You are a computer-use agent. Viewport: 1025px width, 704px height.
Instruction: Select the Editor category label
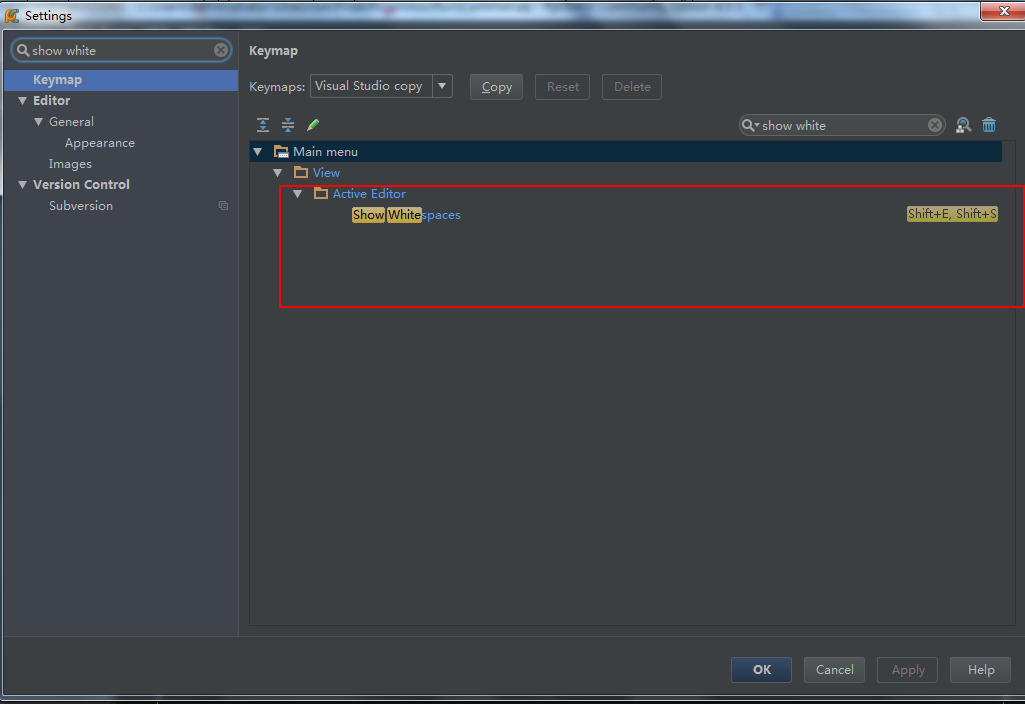pos(52,101)
